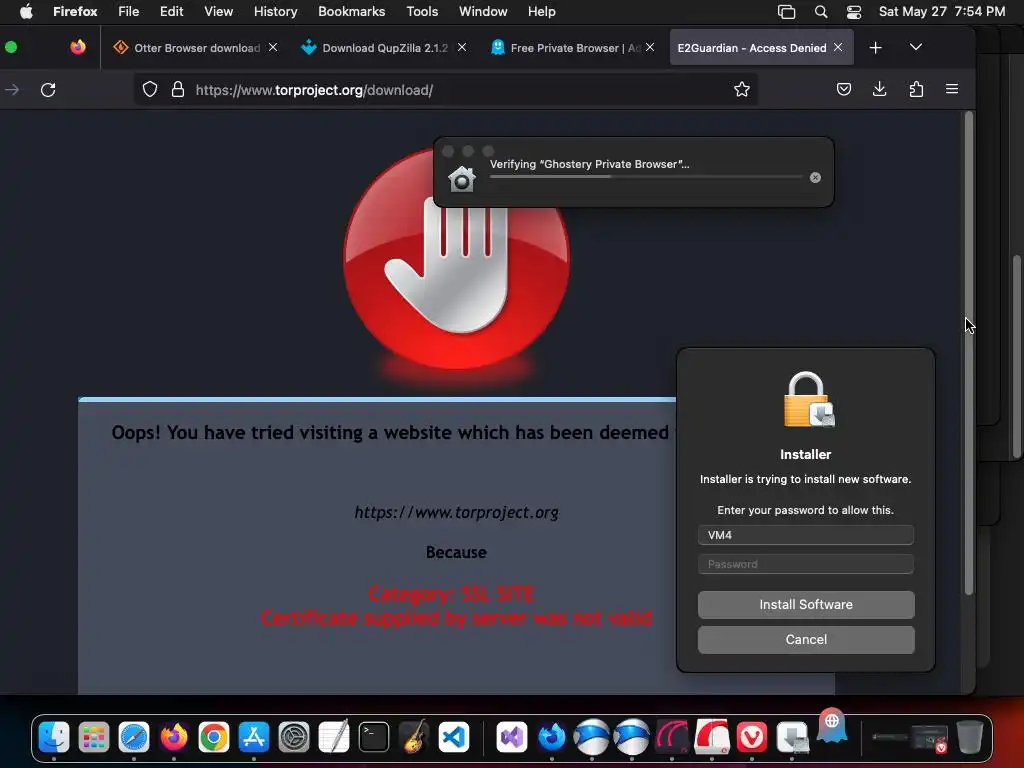Click the date and time in menu bar
1024x768 pixels.
coord(942,12)
